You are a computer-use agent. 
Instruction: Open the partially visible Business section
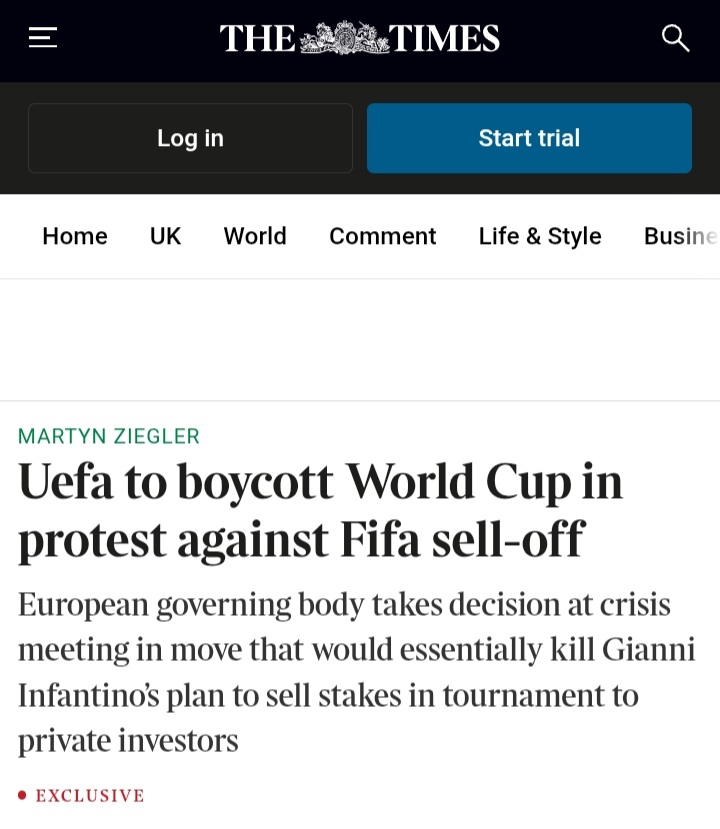681,236
